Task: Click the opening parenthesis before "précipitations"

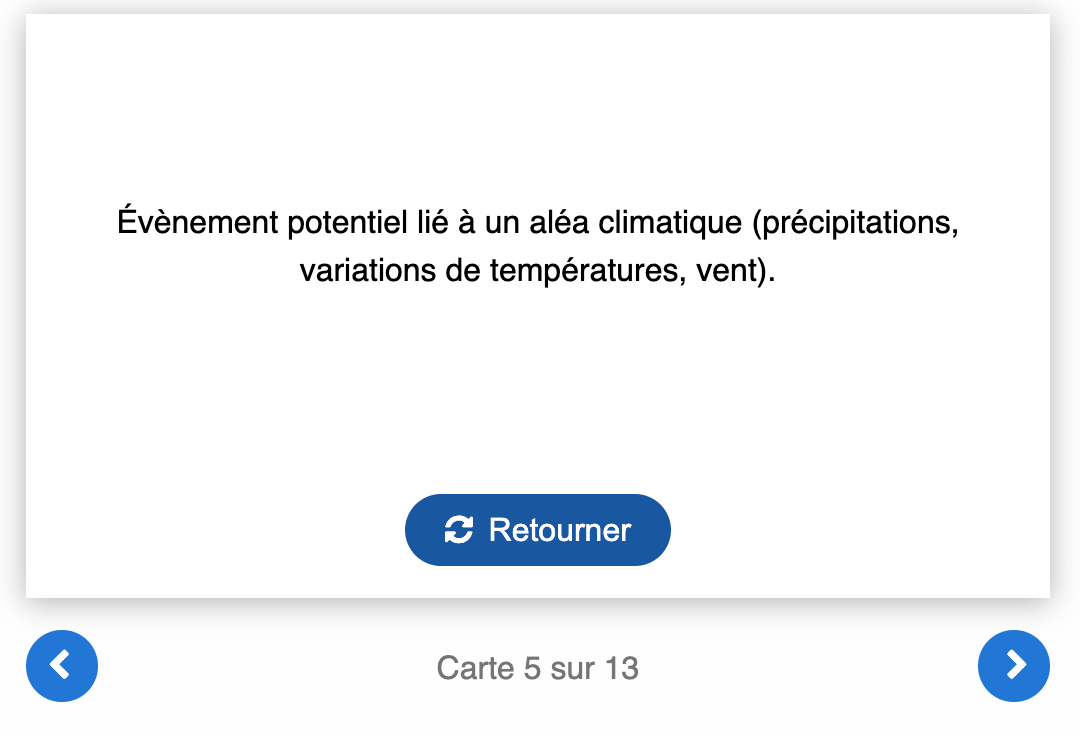Action: point(757,222)
